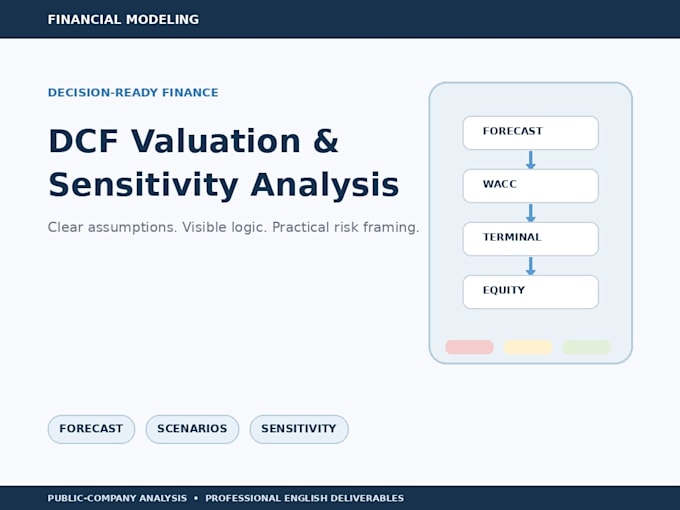The height and width of the screenshot is (510, 680).
Task: Click the yellow color pill
Action: (528, 347)
